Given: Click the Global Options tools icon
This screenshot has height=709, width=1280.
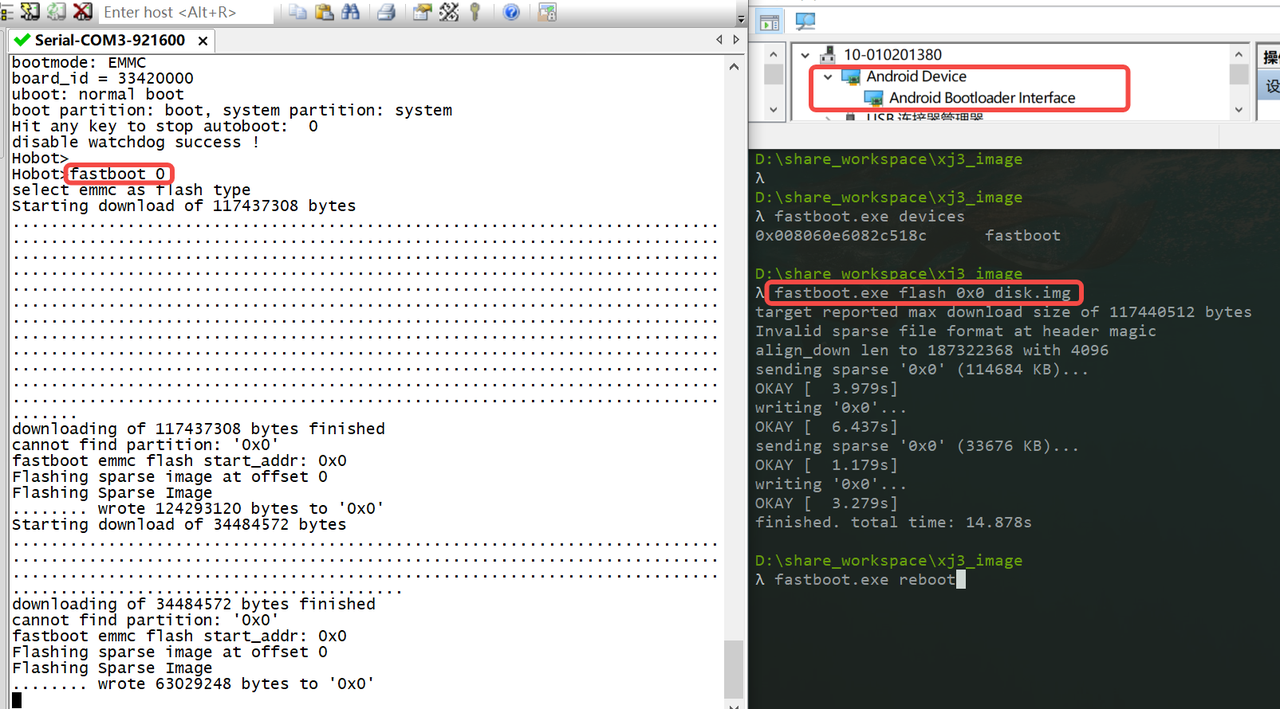Looking at the screenshot, I should pos(448,12).
